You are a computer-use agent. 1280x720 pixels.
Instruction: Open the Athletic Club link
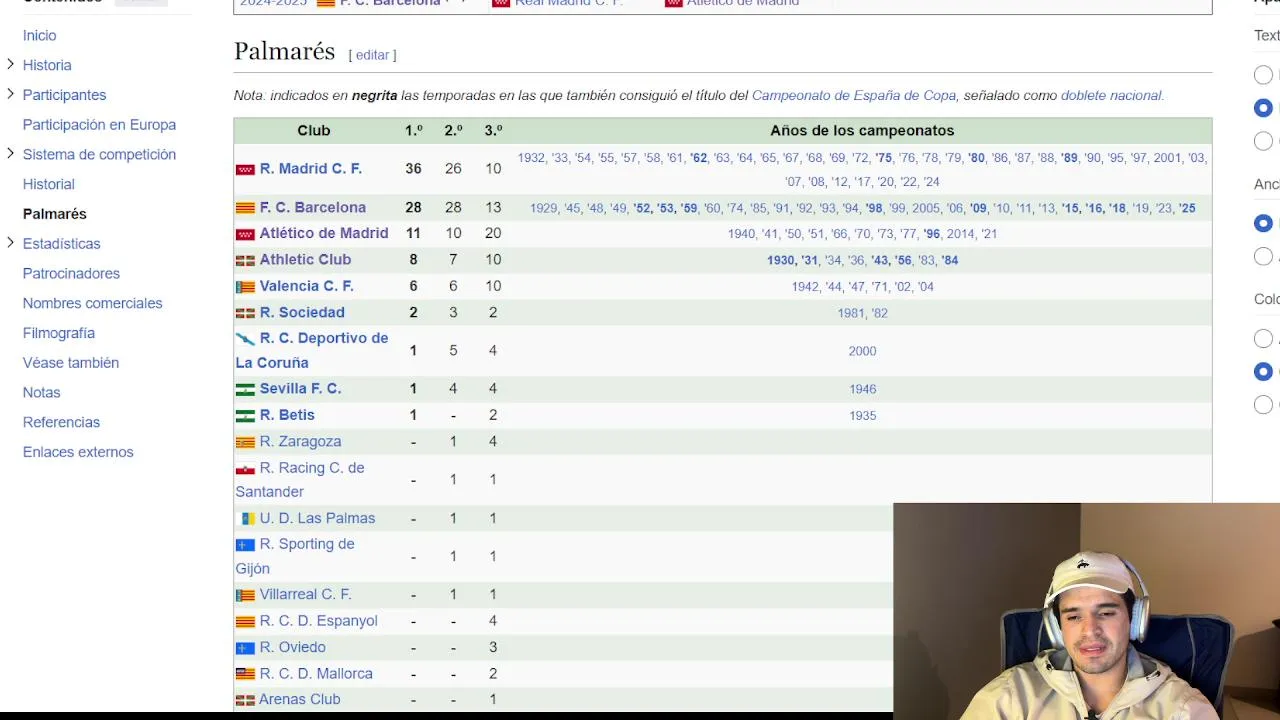click(x=305, y=260)
